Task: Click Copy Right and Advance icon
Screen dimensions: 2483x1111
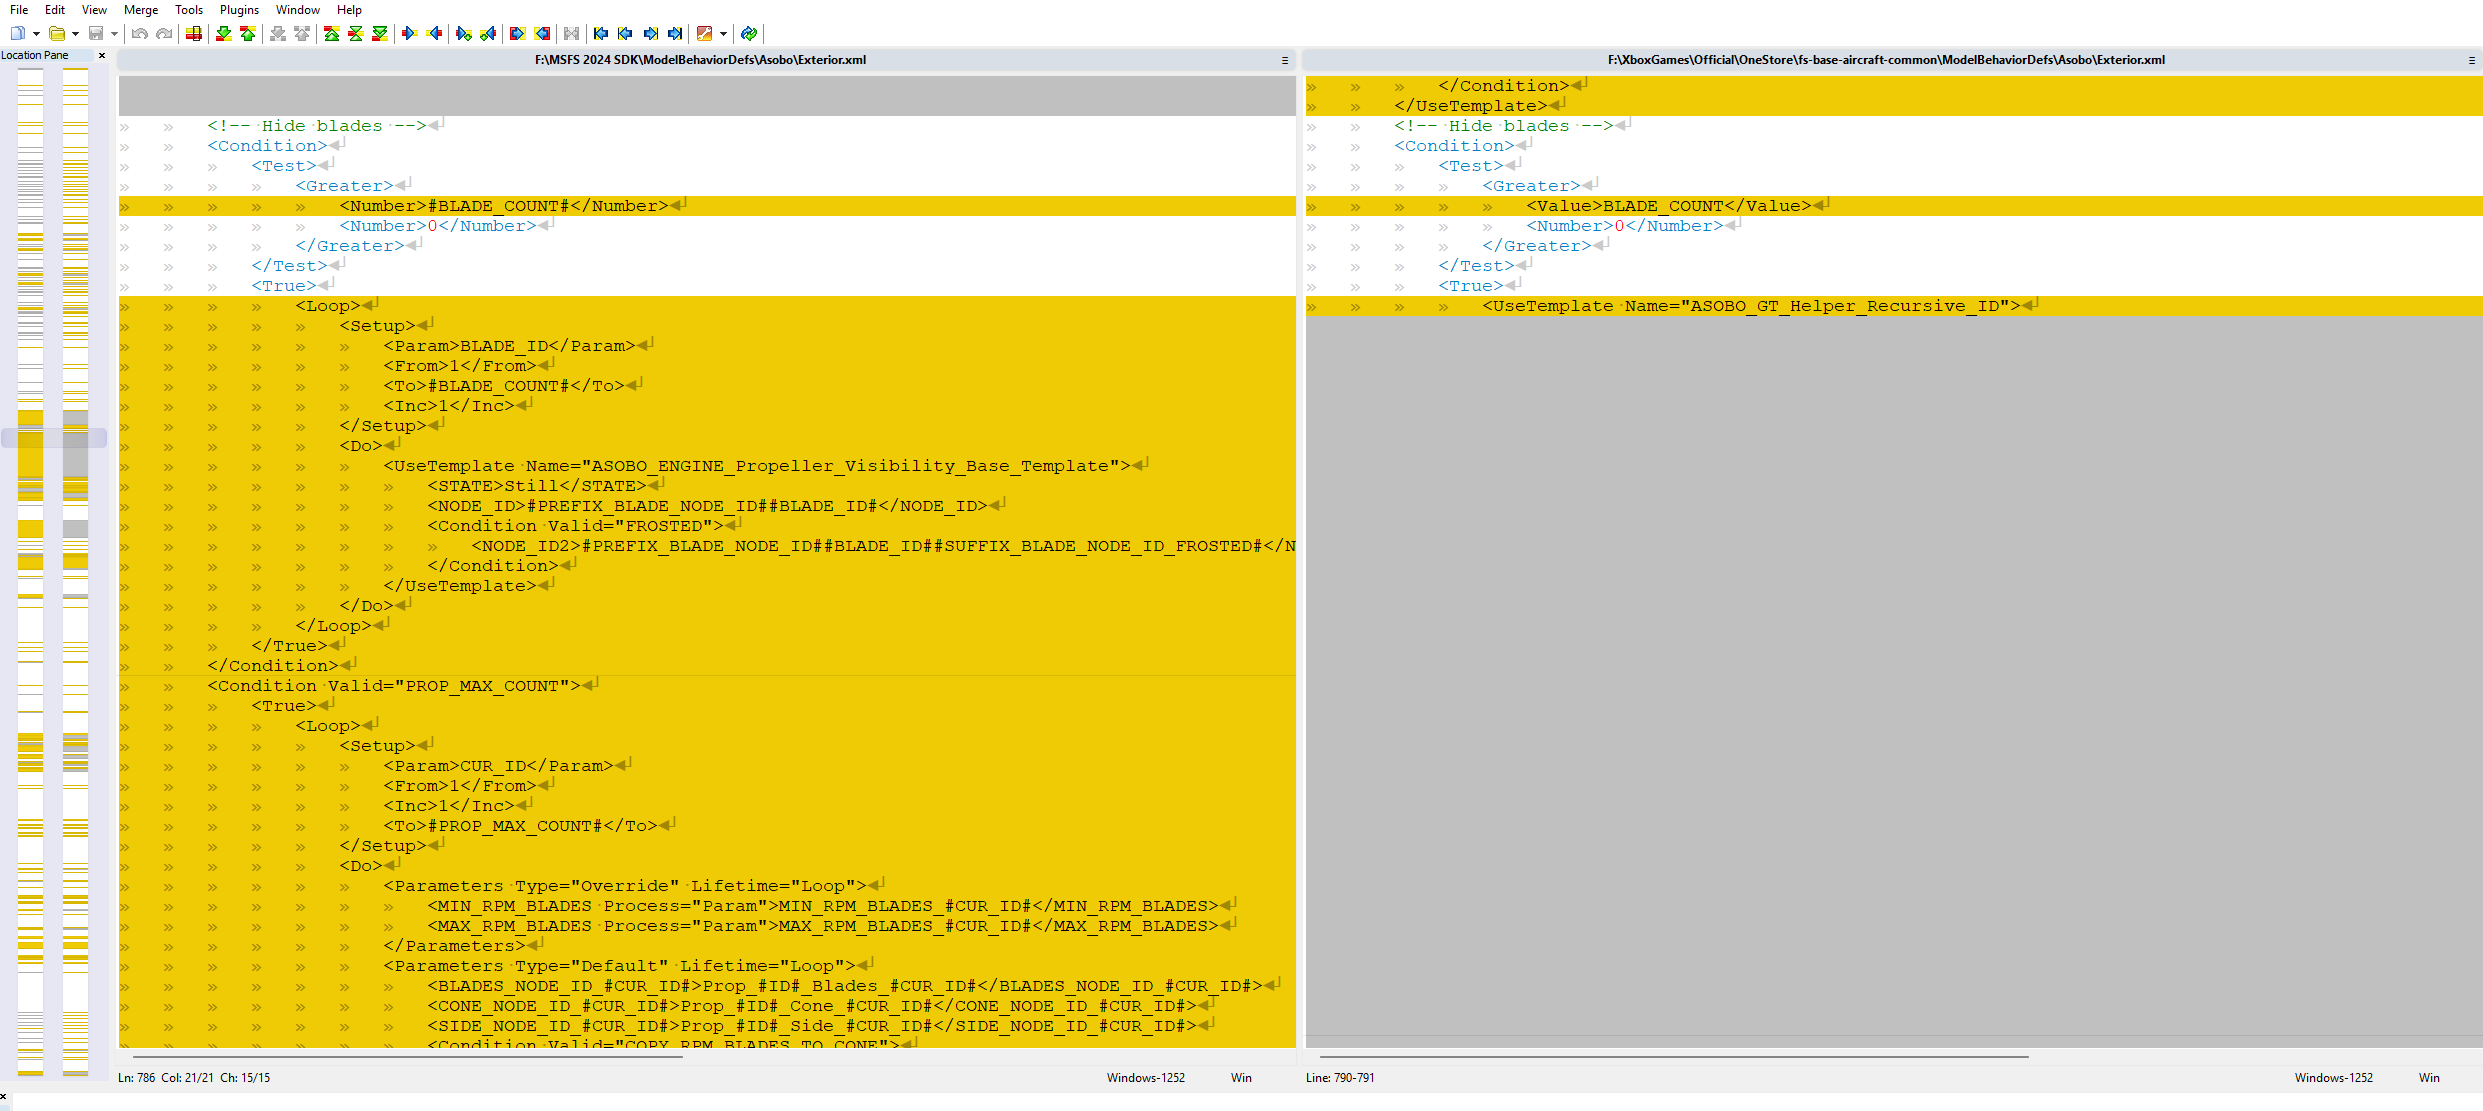Action: (x=464, y=33)
